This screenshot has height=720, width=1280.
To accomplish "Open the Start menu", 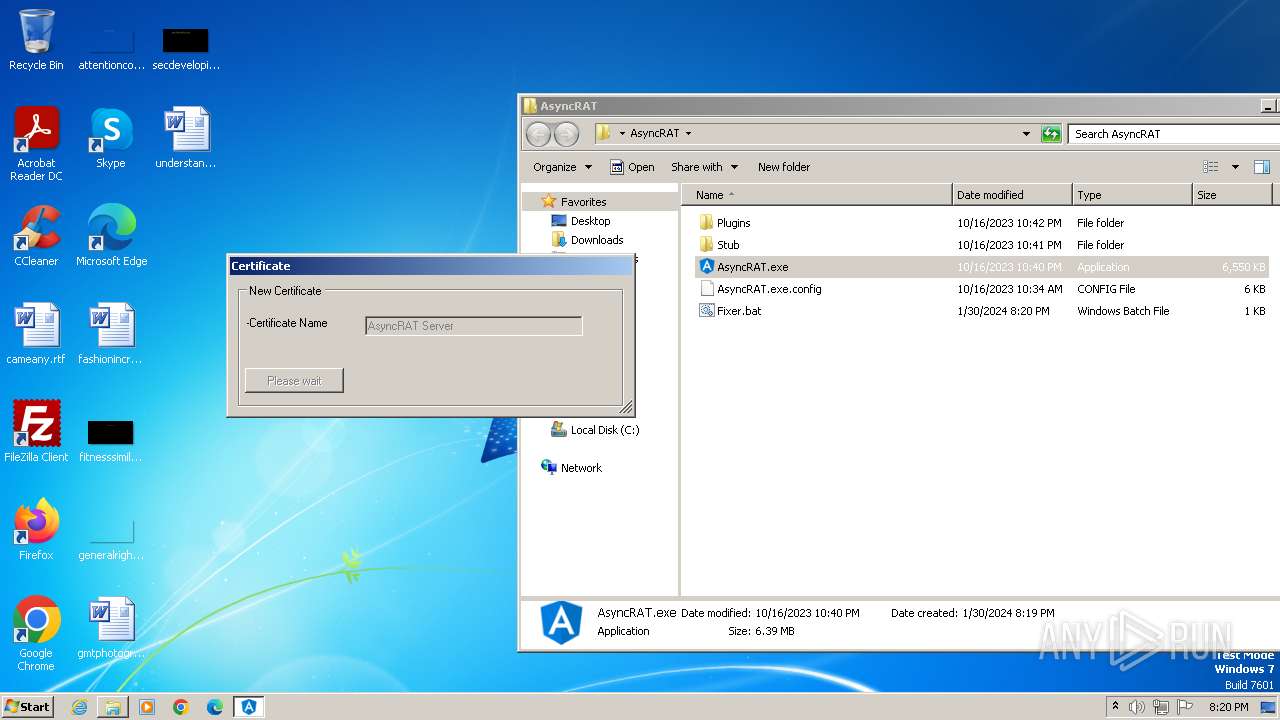I will [x=28, y=707].
